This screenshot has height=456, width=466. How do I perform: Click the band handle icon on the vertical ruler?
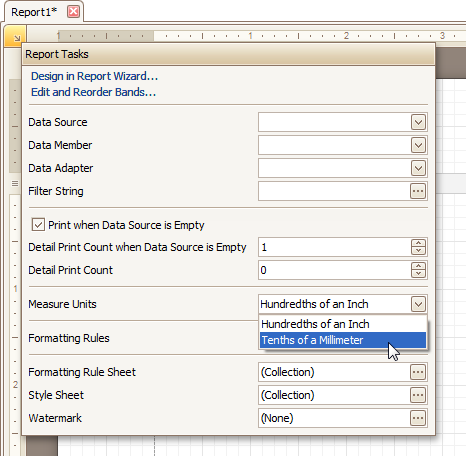[x=15, y=183]
